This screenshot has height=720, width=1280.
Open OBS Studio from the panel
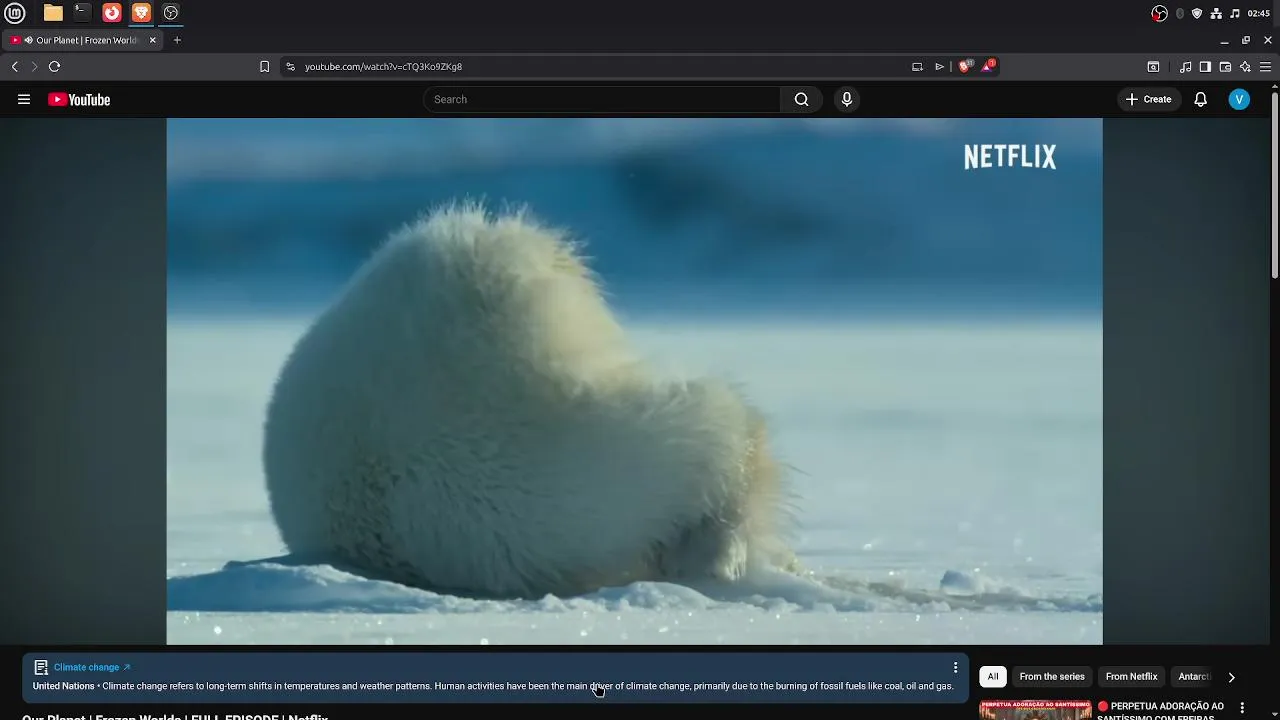[x=171, y=13]
